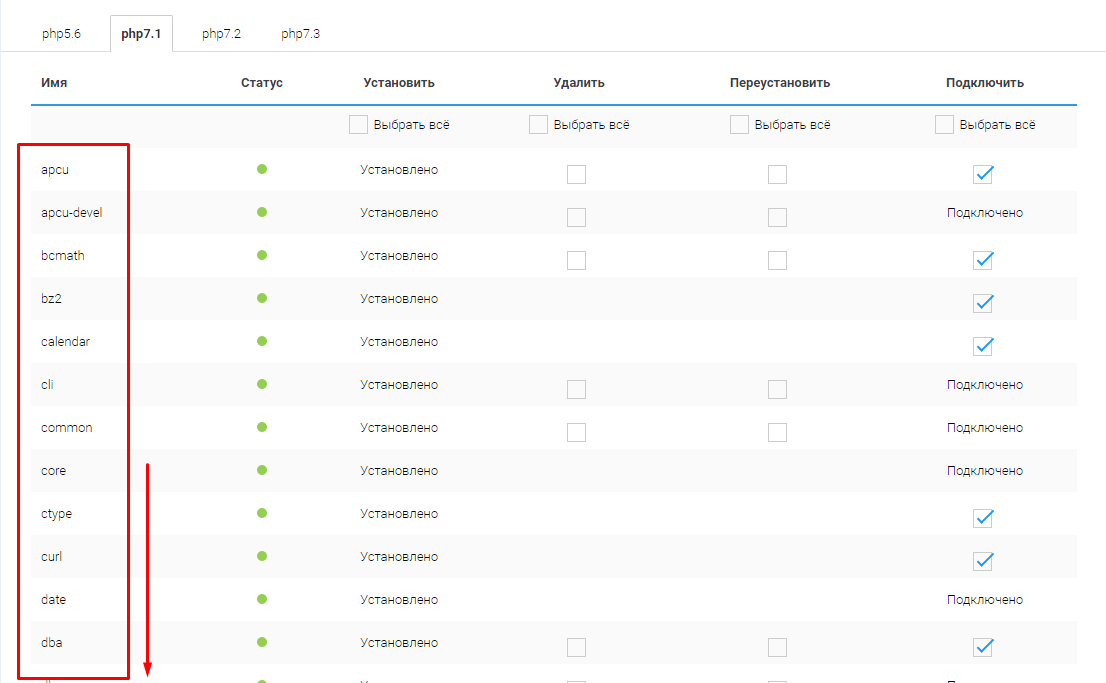This screenshot has height=683, width=1106.
Task: Click the 'Имя' column header
Action: 54,83
